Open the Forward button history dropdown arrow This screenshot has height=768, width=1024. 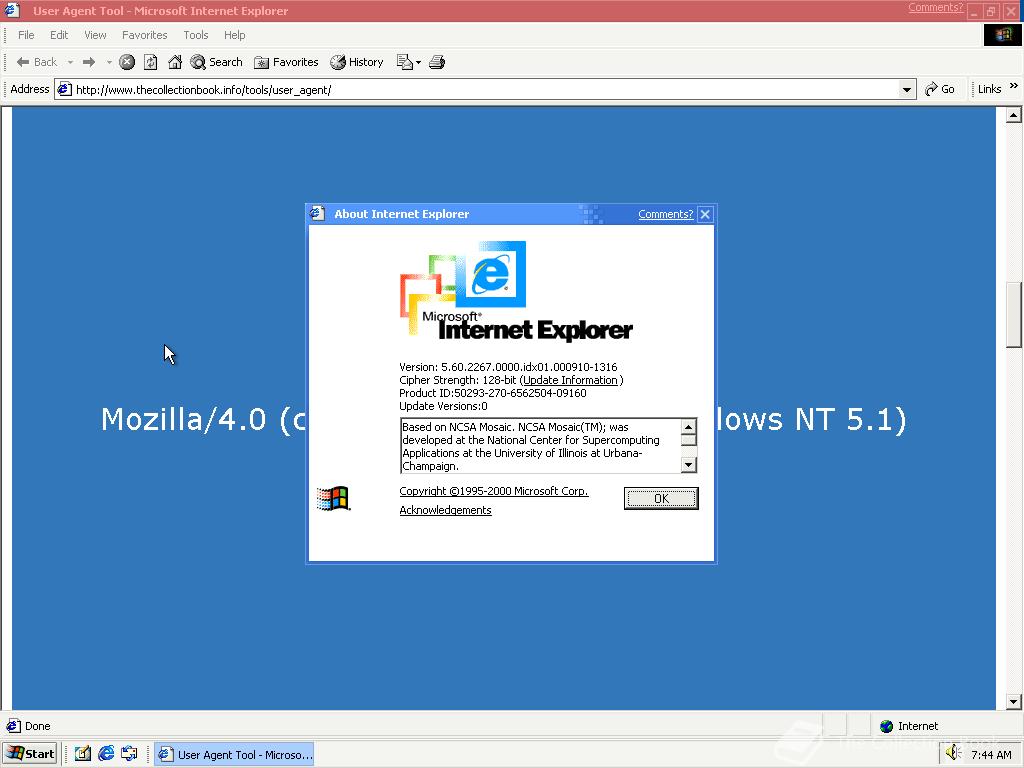pyautogui.click(x=109, y=62)
